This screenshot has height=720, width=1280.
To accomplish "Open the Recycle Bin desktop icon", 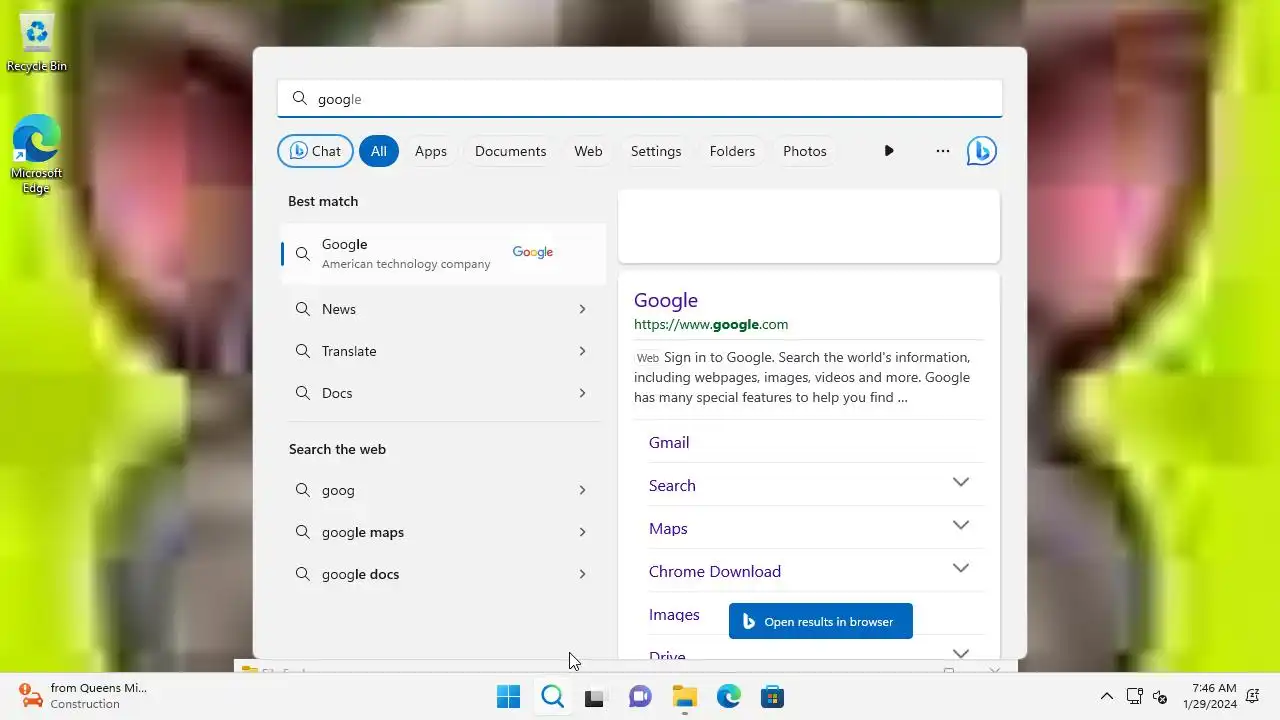I will (37, 43).
